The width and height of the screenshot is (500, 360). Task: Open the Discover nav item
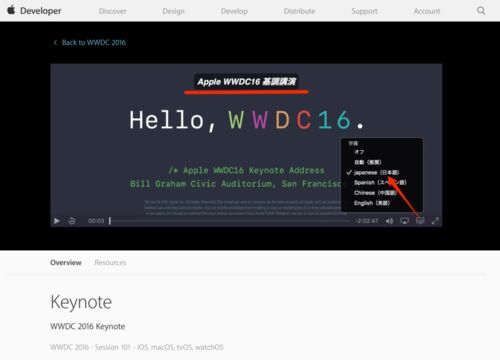click(113, 11)
